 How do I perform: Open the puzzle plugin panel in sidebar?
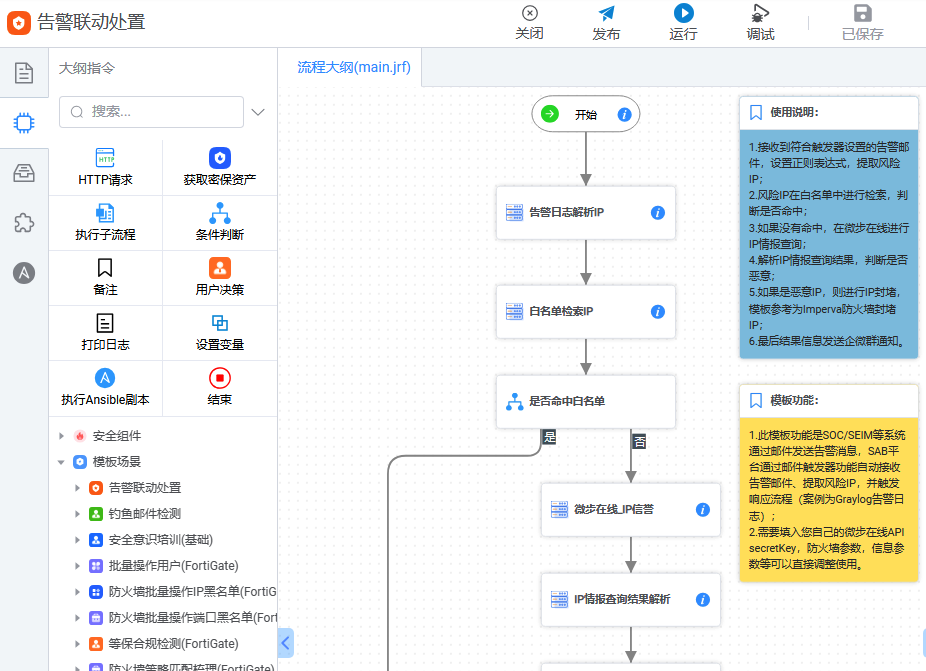tap(23, 223)
